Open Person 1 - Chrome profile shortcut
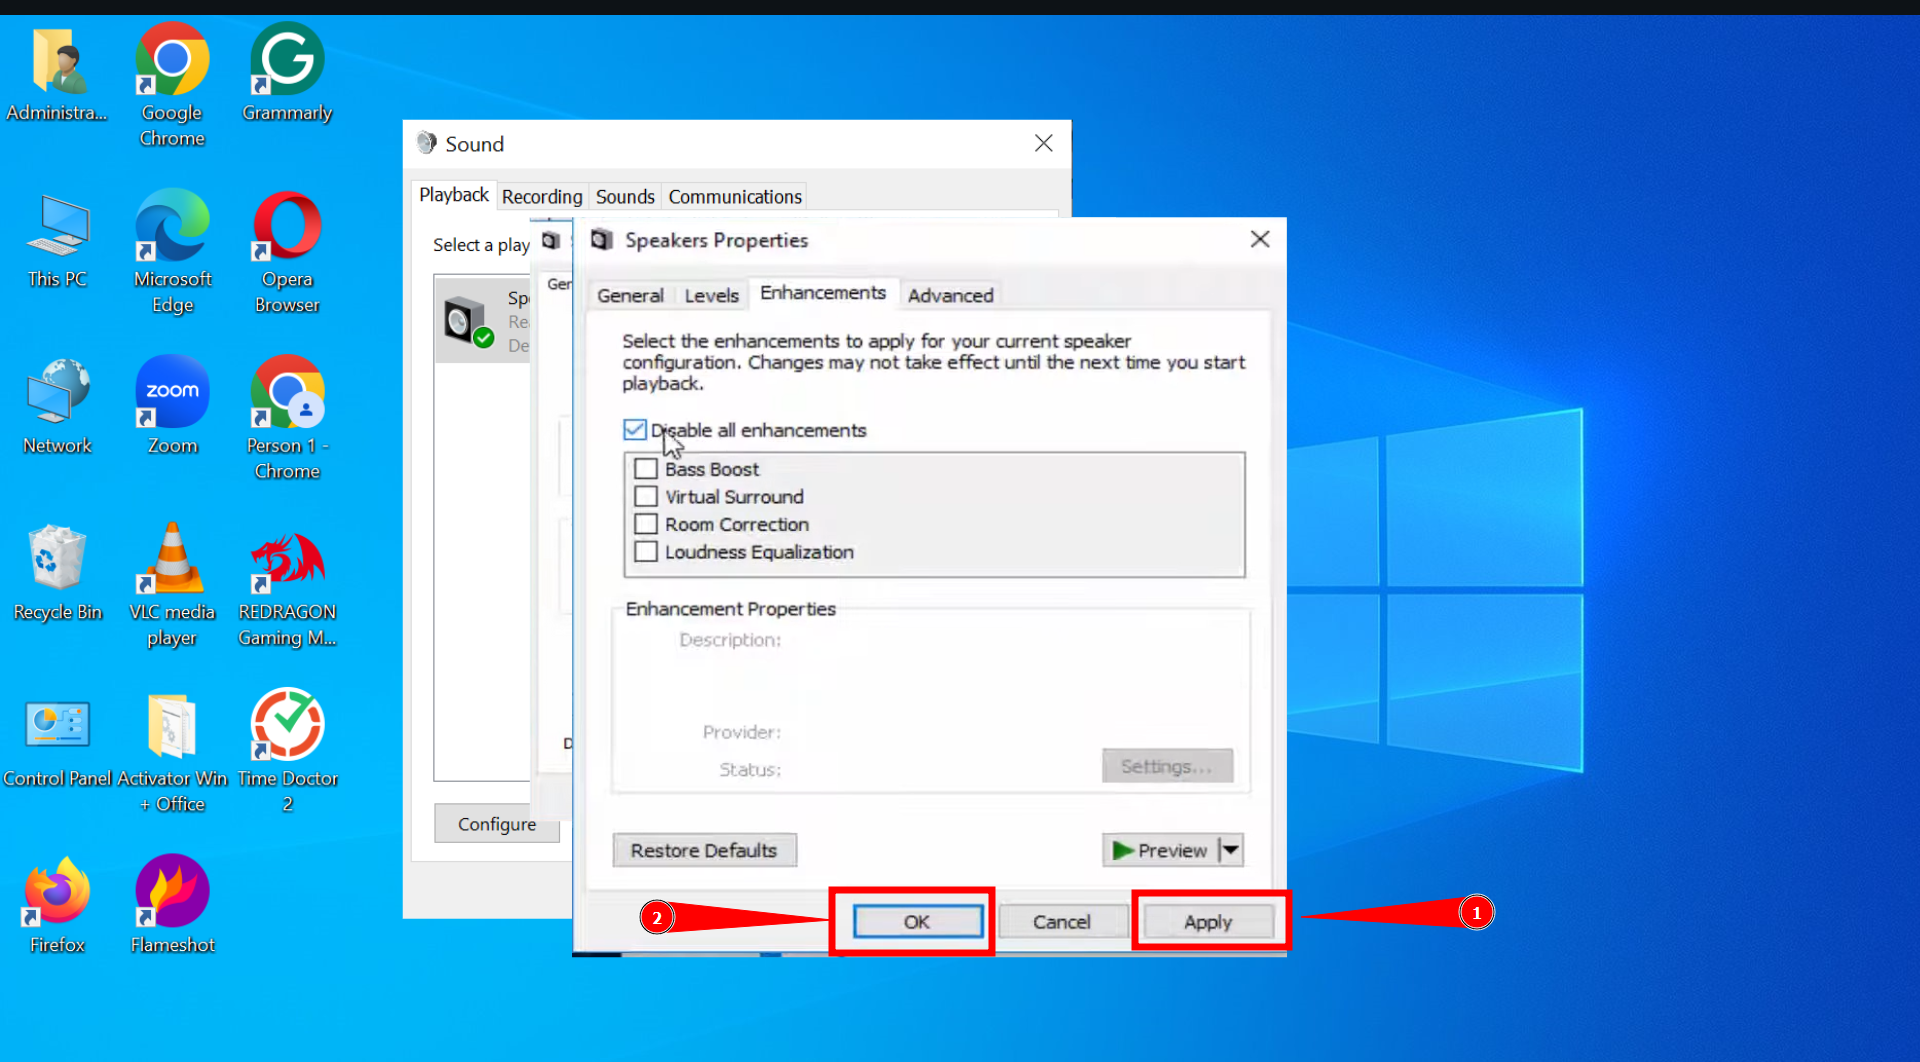This screenshot has height=1062, width=1920. [287, 418]
